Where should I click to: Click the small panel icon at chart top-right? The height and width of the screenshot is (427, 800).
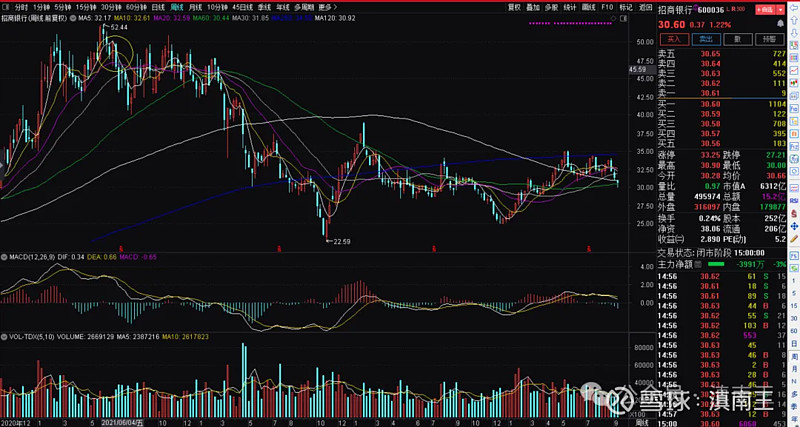623,18
